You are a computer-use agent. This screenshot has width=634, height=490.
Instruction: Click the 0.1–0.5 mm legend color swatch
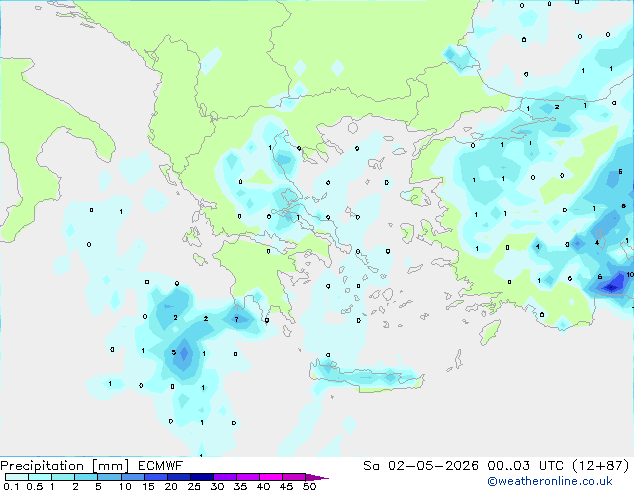(17, 477)
